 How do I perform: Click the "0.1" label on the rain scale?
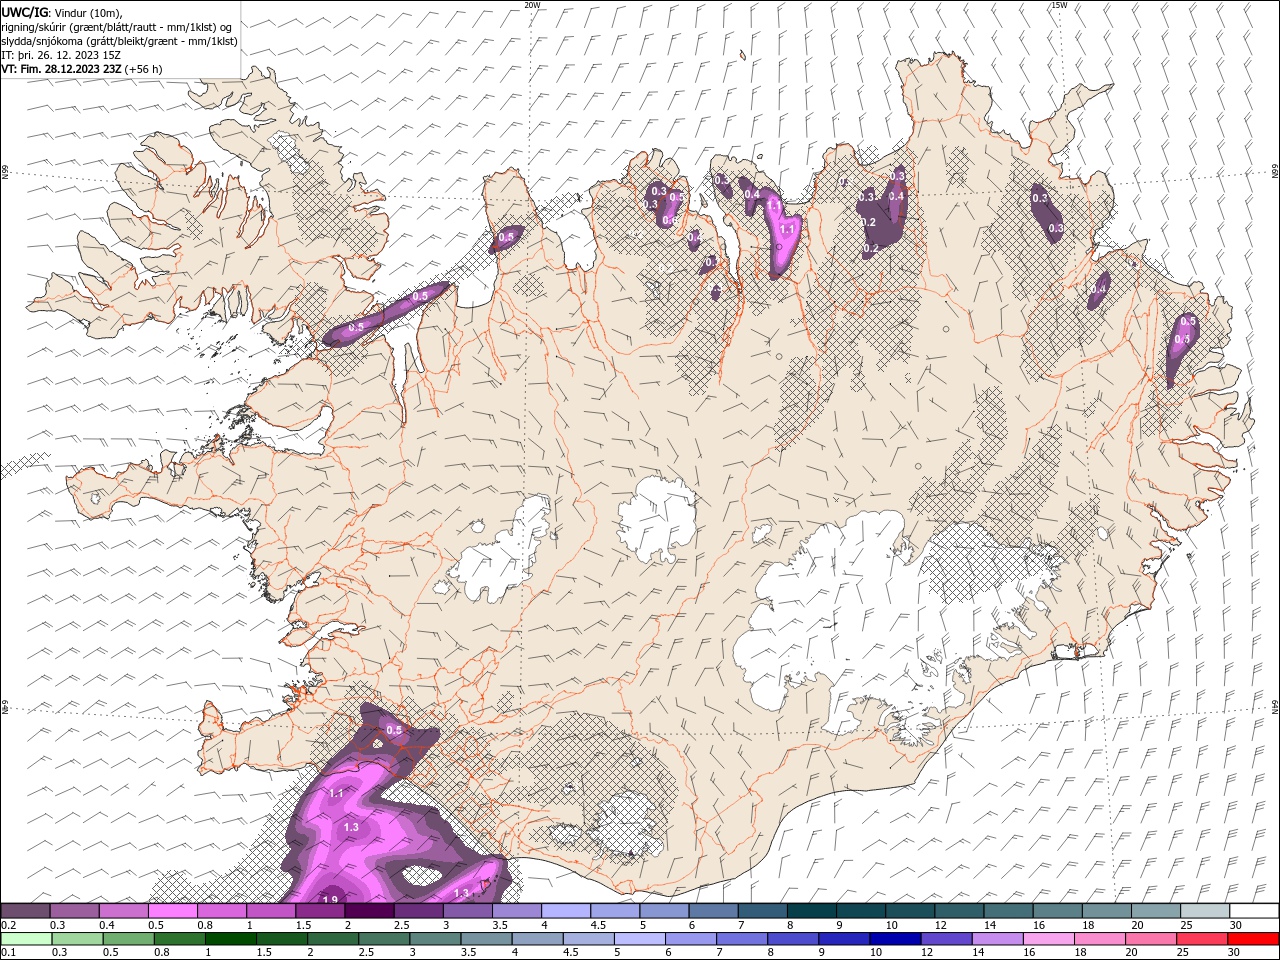[8, 953]
